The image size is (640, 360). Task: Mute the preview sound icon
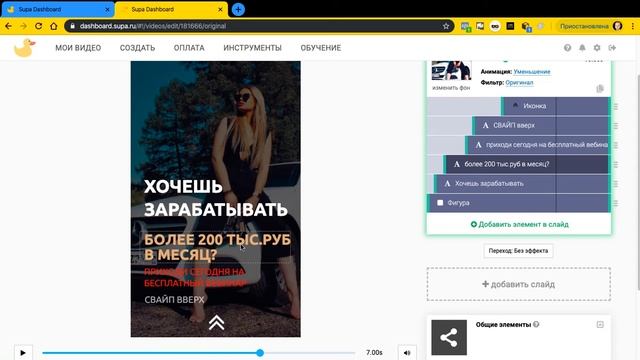407,353
